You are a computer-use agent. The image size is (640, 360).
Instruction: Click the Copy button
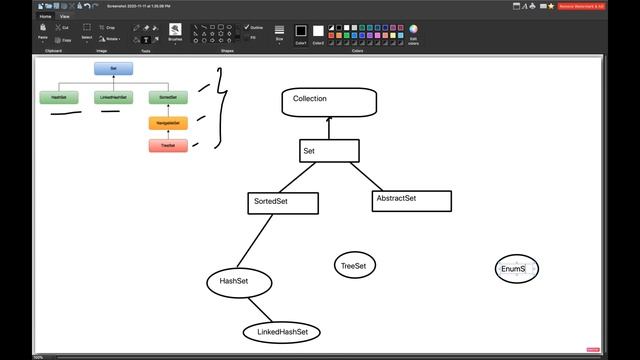(x=63, y=40)
